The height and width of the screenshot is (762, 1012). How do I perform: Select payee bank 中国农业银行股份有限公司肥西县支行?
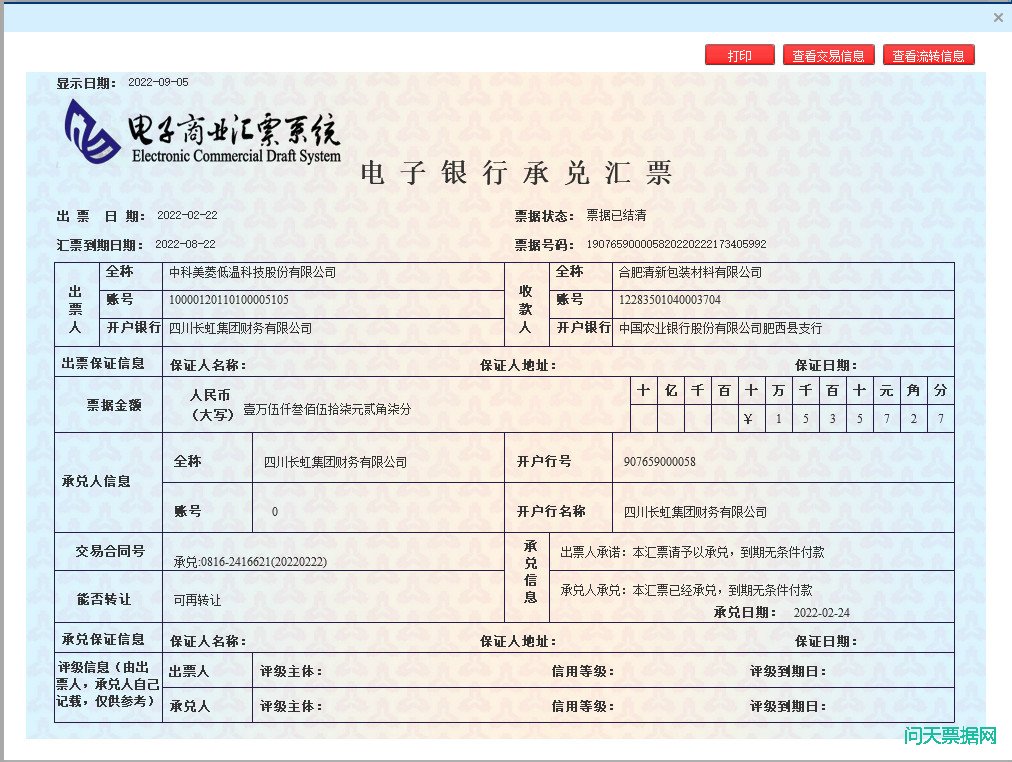point(720,328)
